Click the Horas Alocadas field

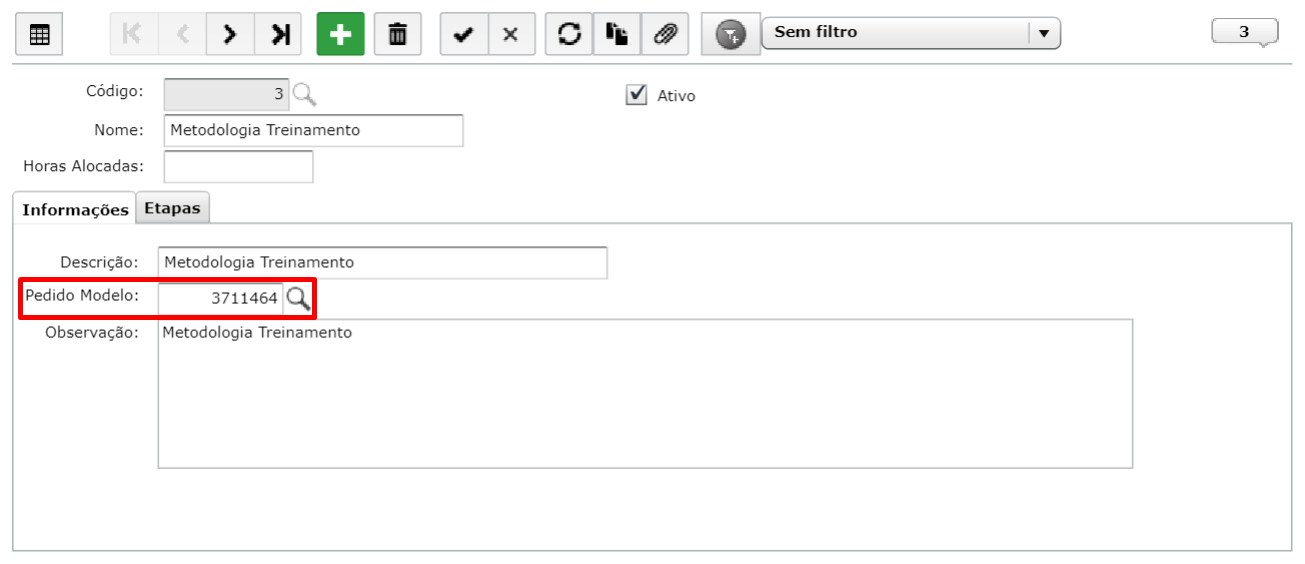coord(238,166)
